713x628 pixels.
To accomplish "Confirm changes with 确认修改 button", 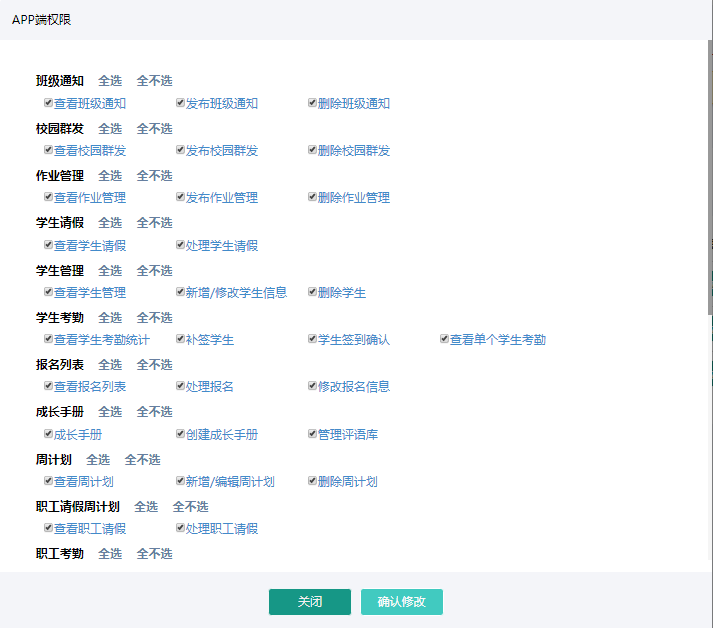I will tap(402, 602).
